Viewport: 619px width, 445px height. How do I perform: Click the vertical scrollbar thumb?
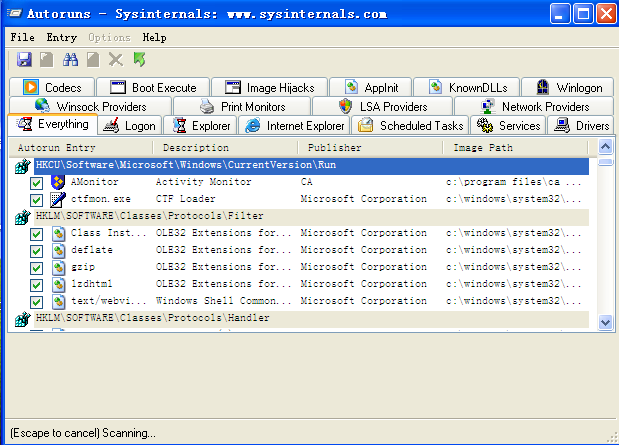pos(606,162)
